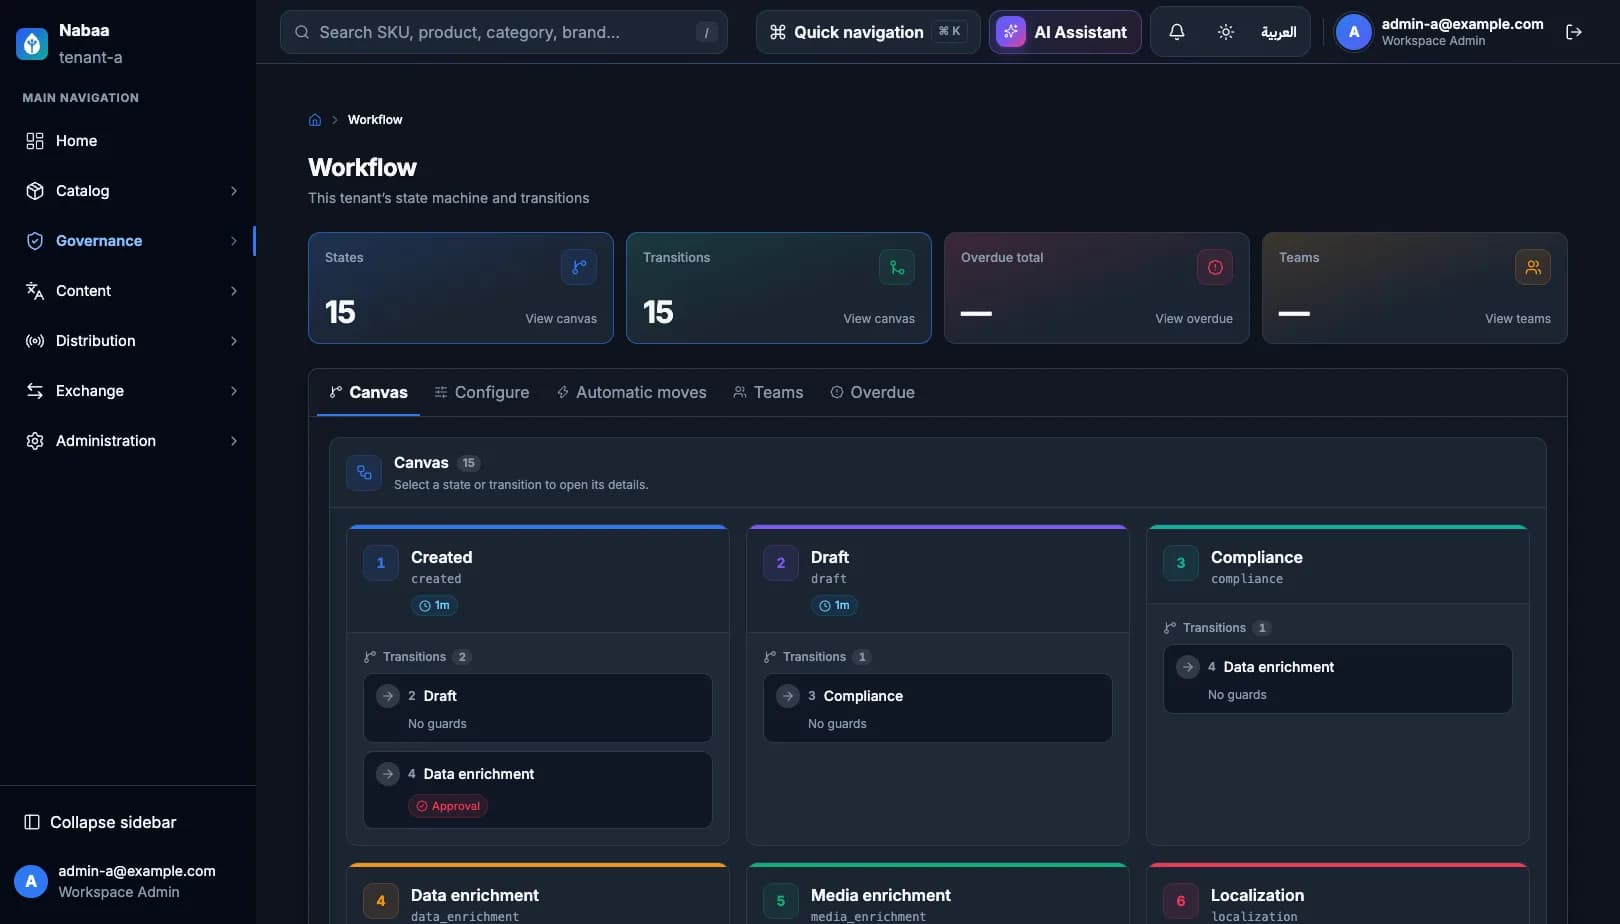Select the Localization state
Viewport: 1620px width, 924px height.
(x=1338, y=895)
